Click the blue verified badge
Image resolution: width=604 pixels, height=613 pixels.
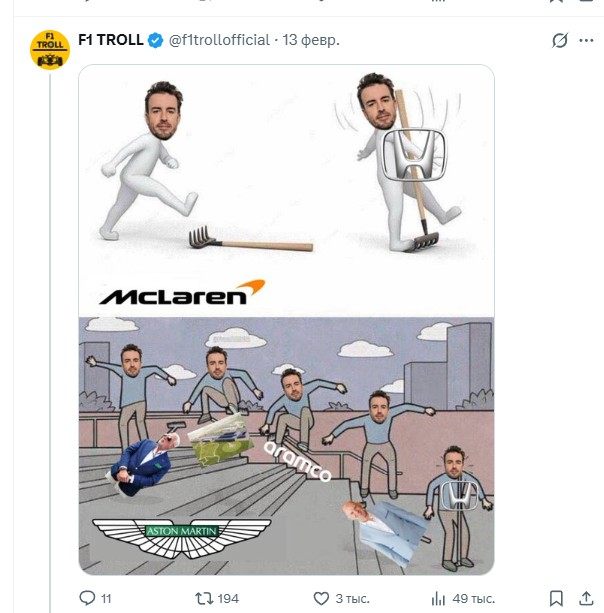(156, 40)
